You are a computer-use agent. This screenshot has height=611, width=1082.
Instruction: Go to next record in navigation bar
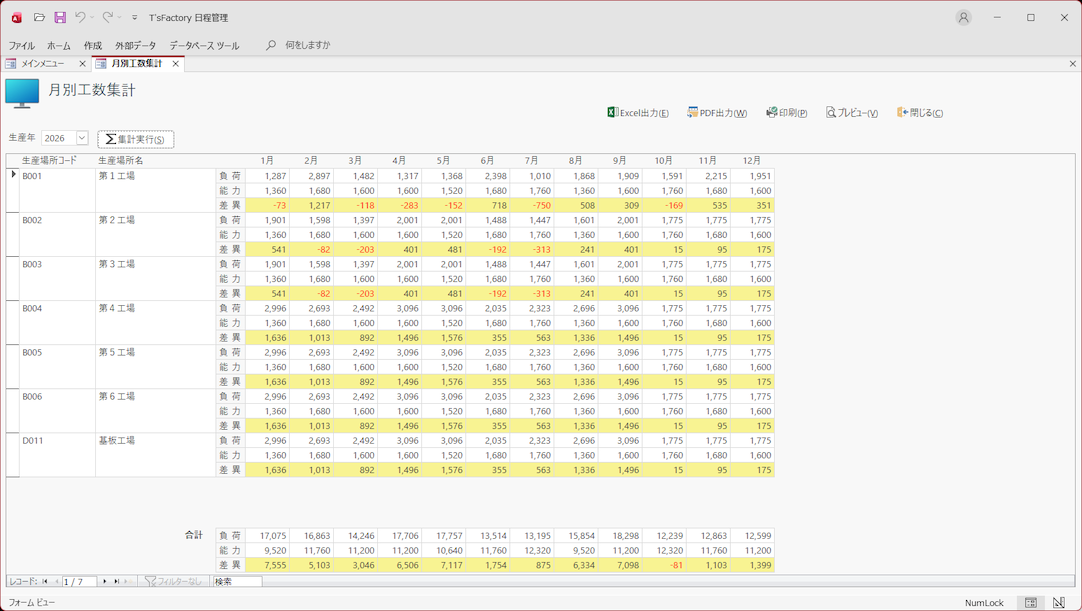pyautogui.click(x=104, y=581)
